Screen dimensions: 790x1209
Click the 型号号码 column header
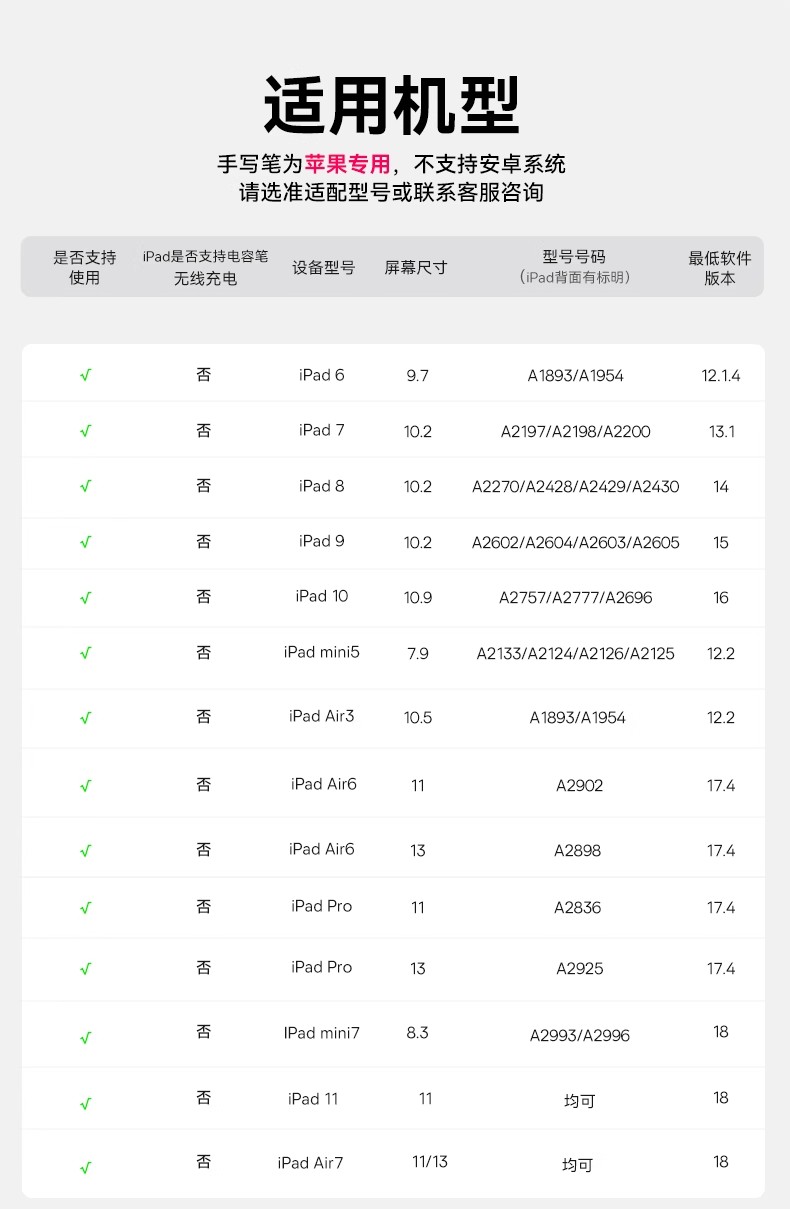574,257
